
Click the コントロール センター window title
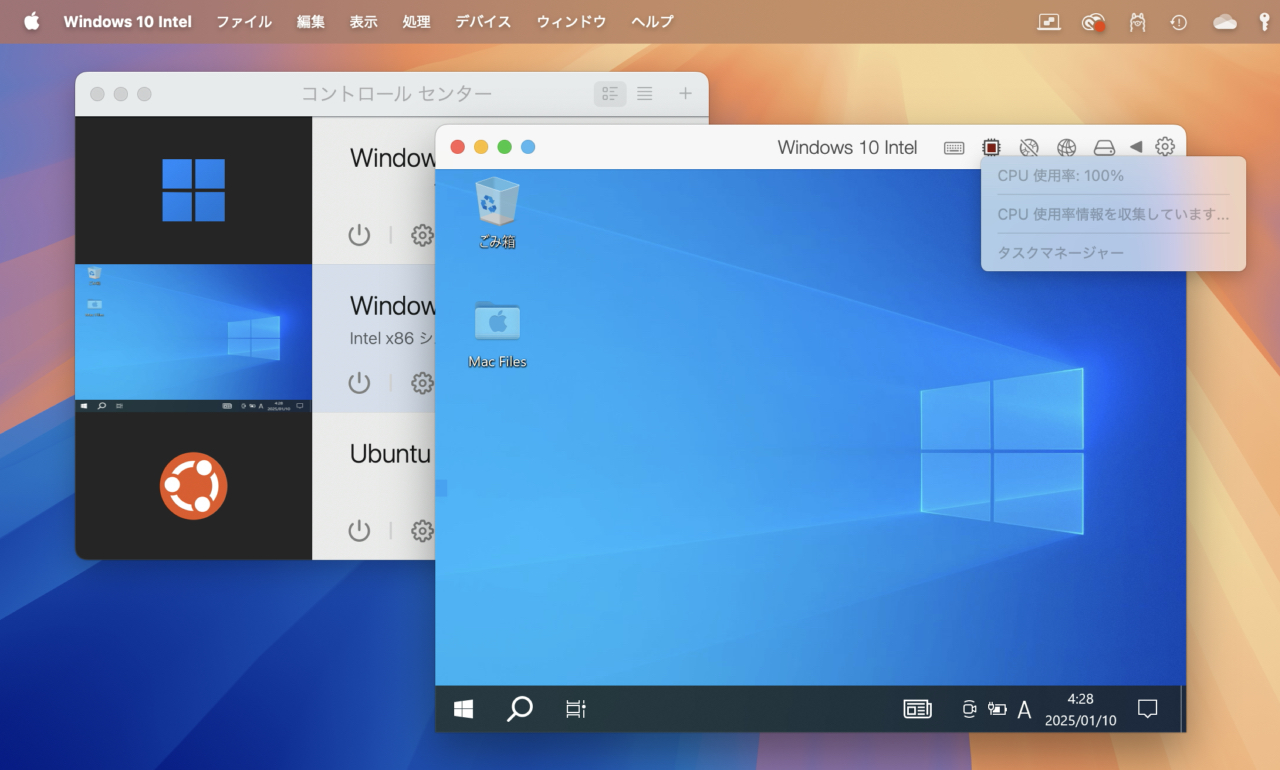point(397,94)
